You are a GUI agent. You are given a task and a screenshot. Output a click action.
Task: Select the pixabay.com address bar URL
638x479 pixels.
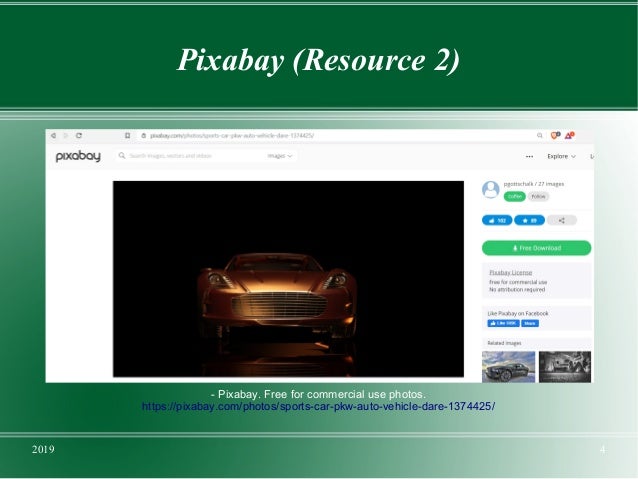coord(232,136)
